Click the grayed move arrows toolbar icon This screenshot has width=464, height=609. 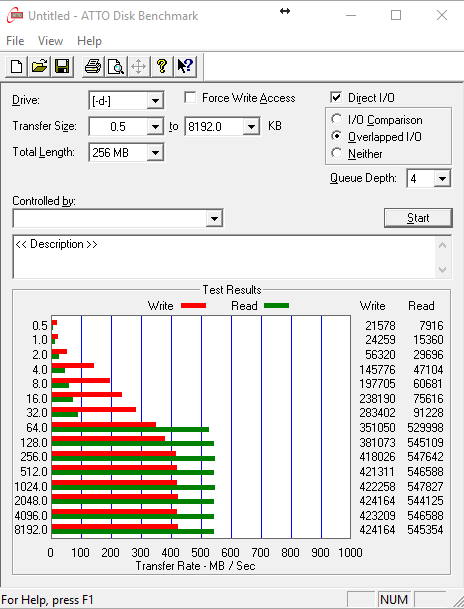coord(139,66)
